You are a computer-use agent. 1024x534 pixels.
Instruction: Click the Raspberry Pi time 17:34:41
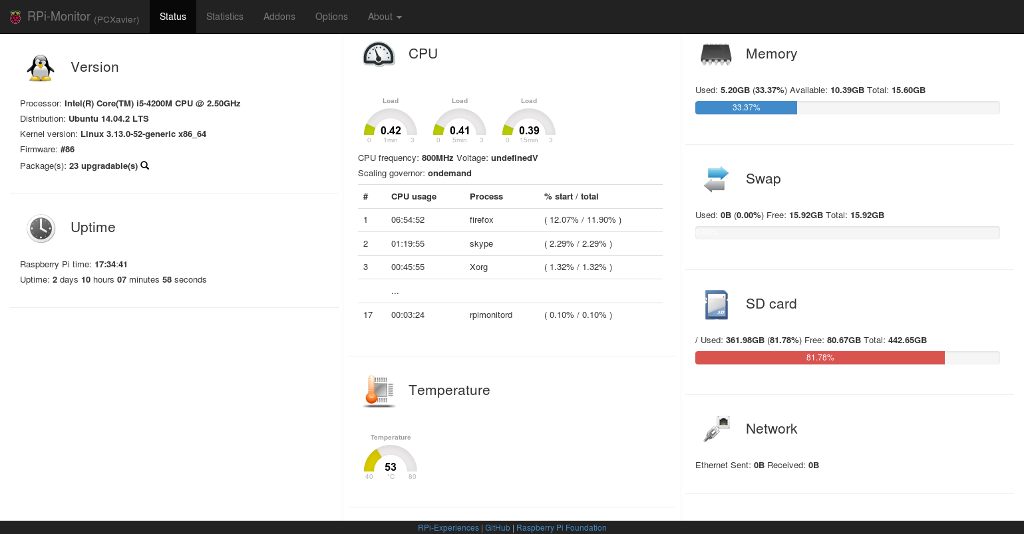(74, 264)
